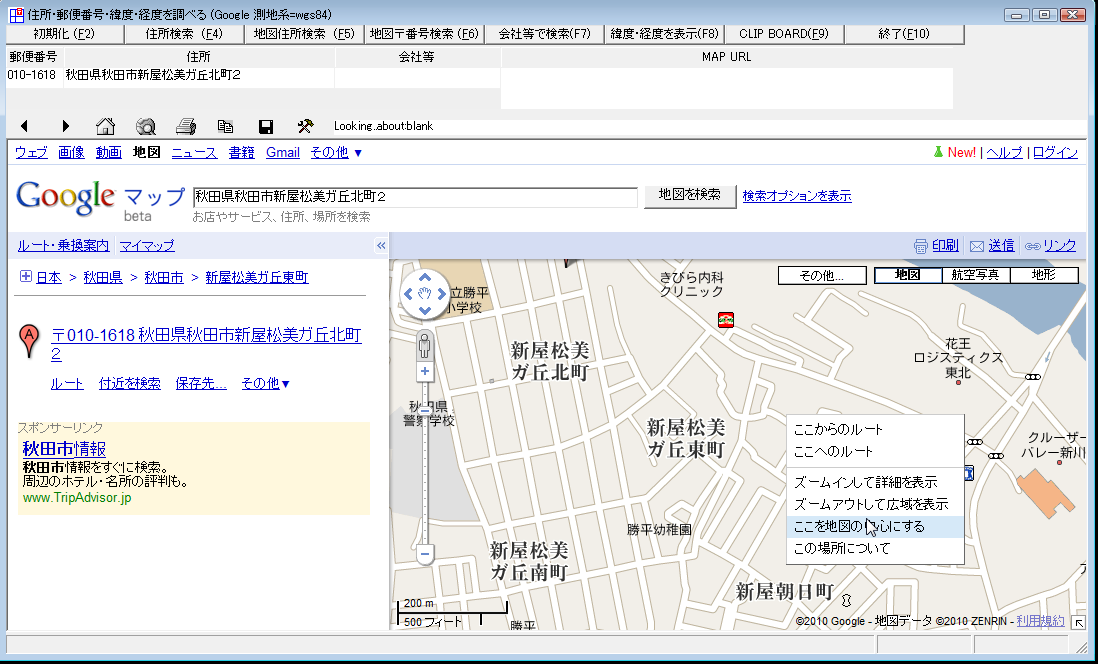1098x664 pixels.
Task: Click the 送信 link above the map
Action: (1001, 246)
